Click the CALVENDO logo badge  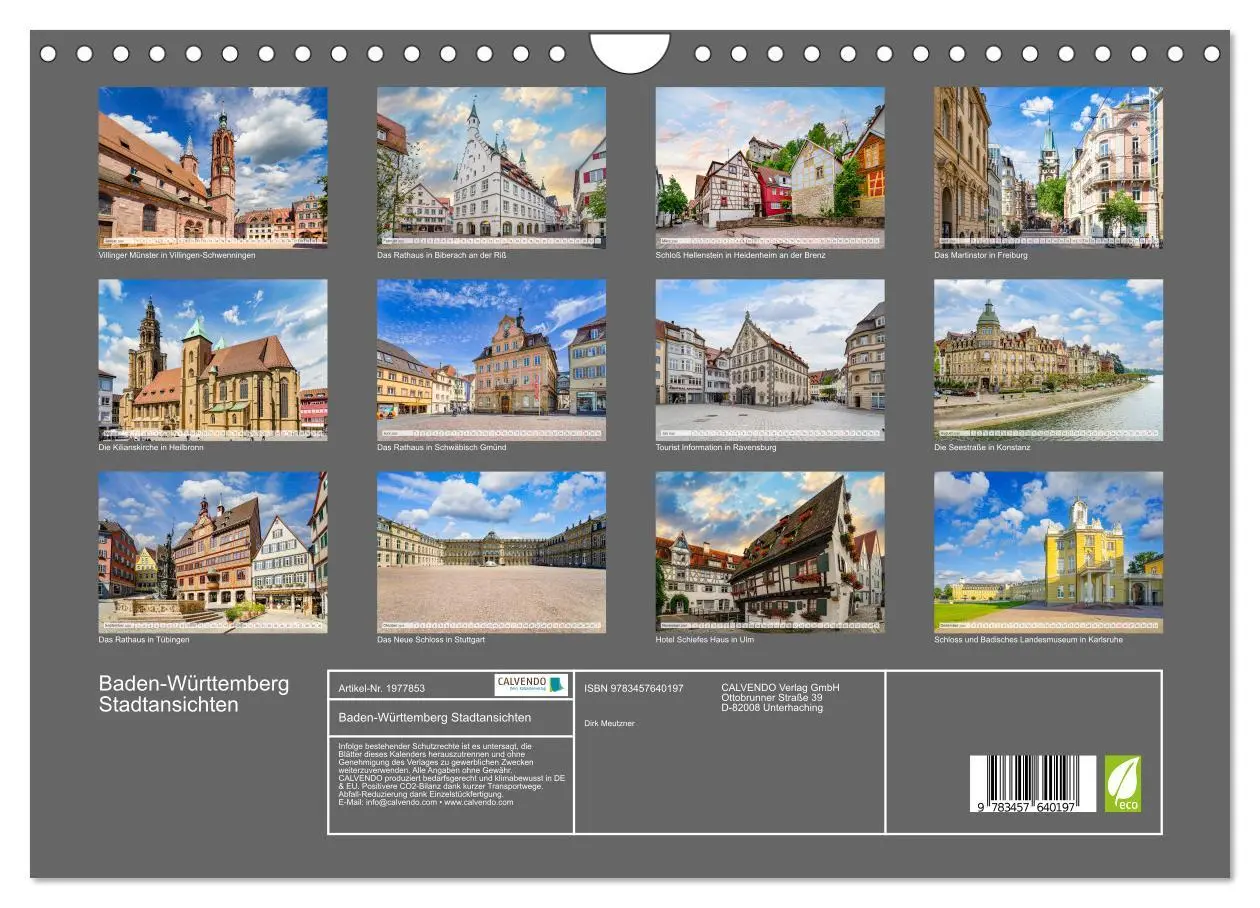[531, 685]
